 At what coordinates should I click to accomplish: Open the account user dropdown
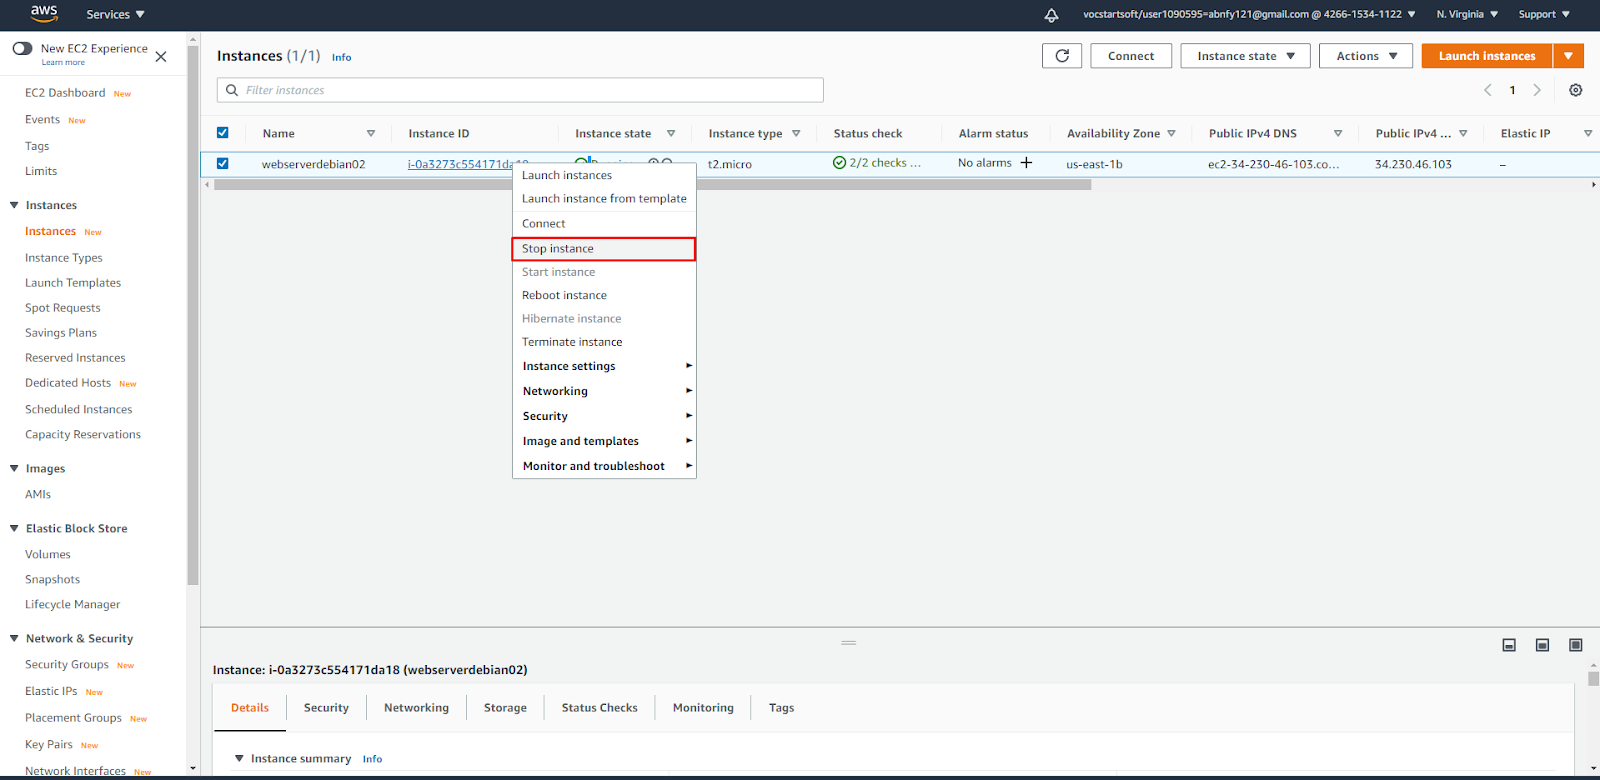pyautogui.click(x=1249, y=14)
